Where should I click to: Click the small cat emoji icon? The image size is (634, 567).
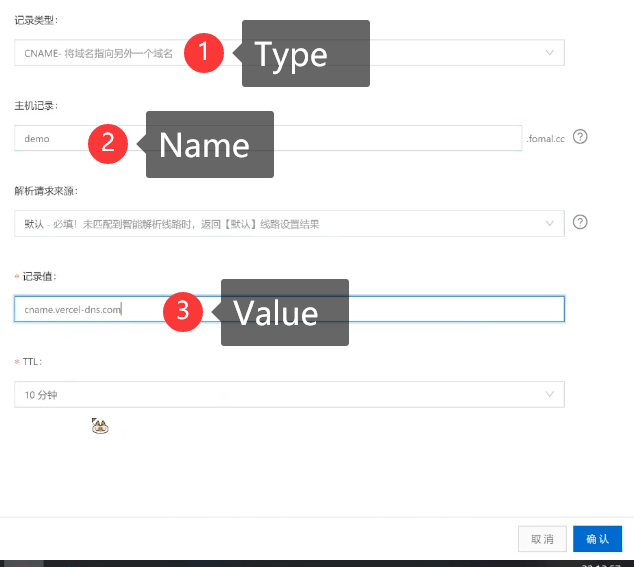(99, 426)
